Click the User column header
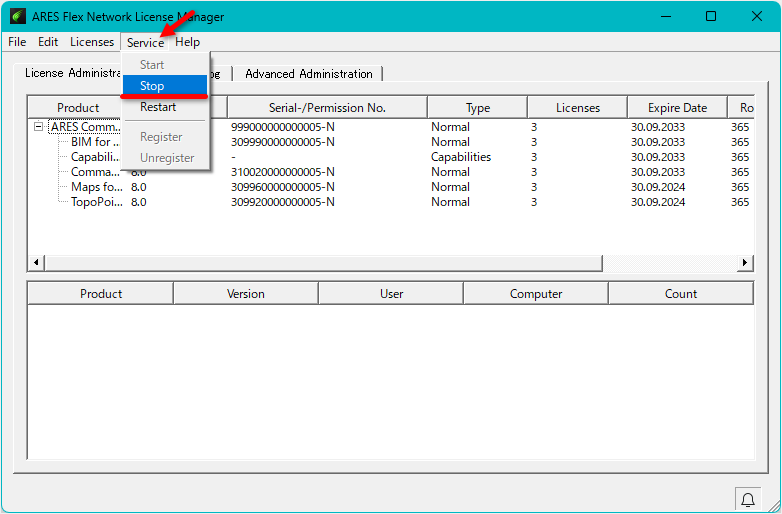 click(391, 294)
